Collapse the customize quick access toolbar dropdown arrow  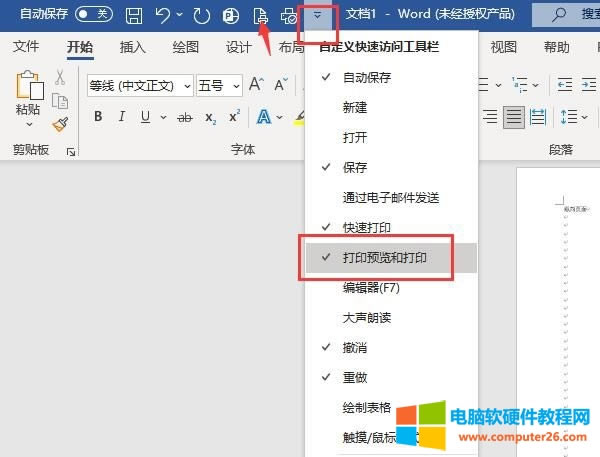(318, 16)
